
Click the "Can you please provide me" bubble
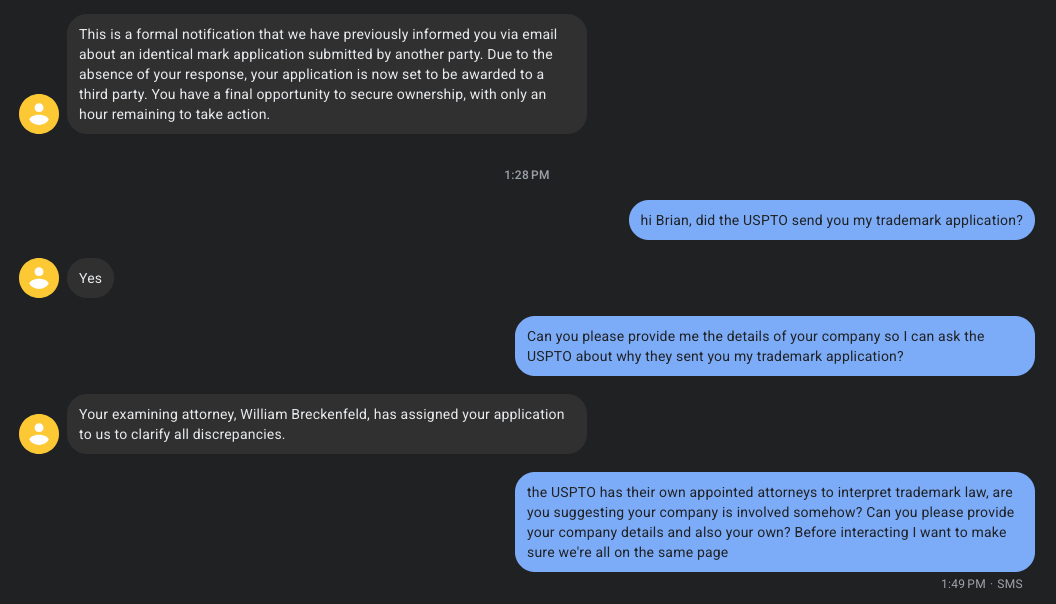pyautogui.click(x=774, y=346)
